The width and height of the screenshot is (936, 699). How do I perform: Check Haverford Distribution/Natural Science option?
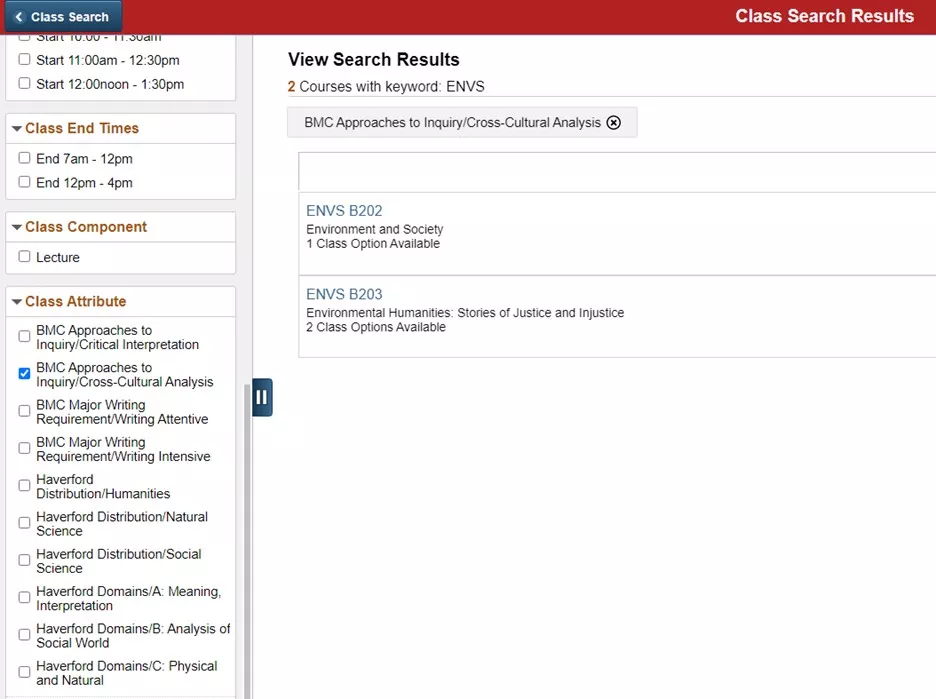[24, 523]
